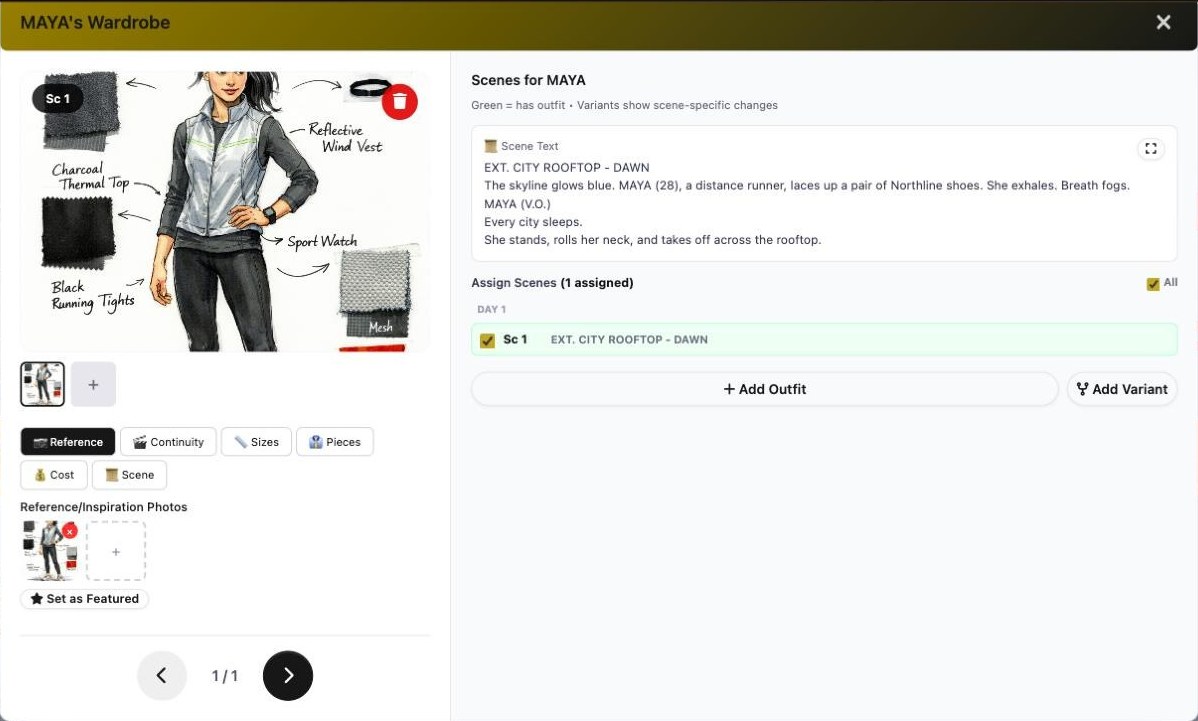The width and height of the screenshot is (1198, 721).
Task: Click Add Variant button
Action: tap(1122, 389)
